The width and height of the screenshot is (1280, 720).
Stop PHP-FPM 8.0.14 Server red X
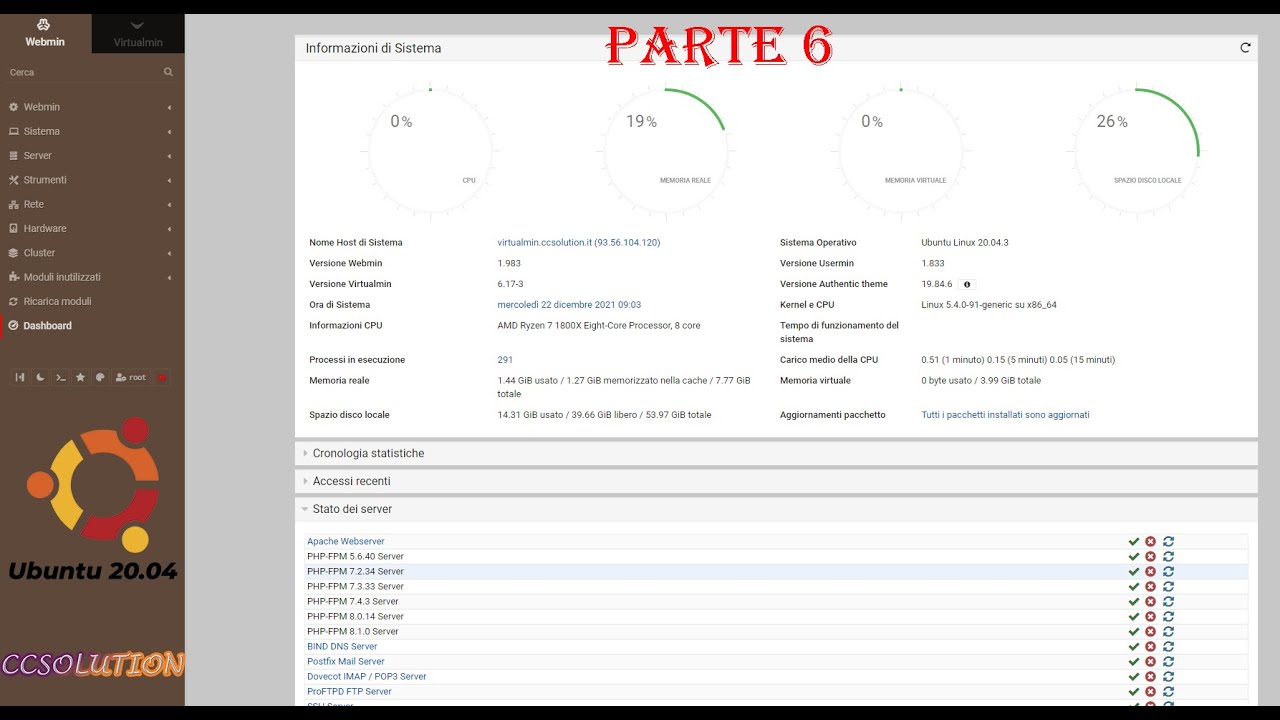coord(1151,616)
